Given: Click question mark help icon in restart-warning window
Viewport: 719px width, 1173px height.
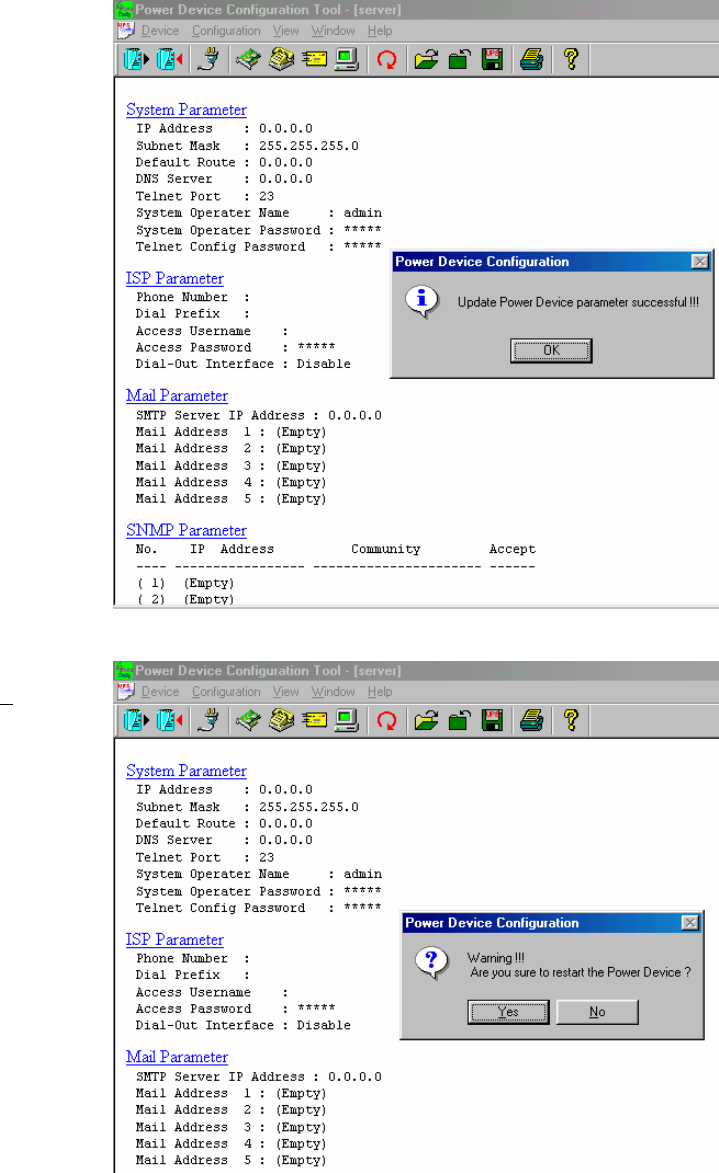Looking at the screenshot, I should (571, 720).
